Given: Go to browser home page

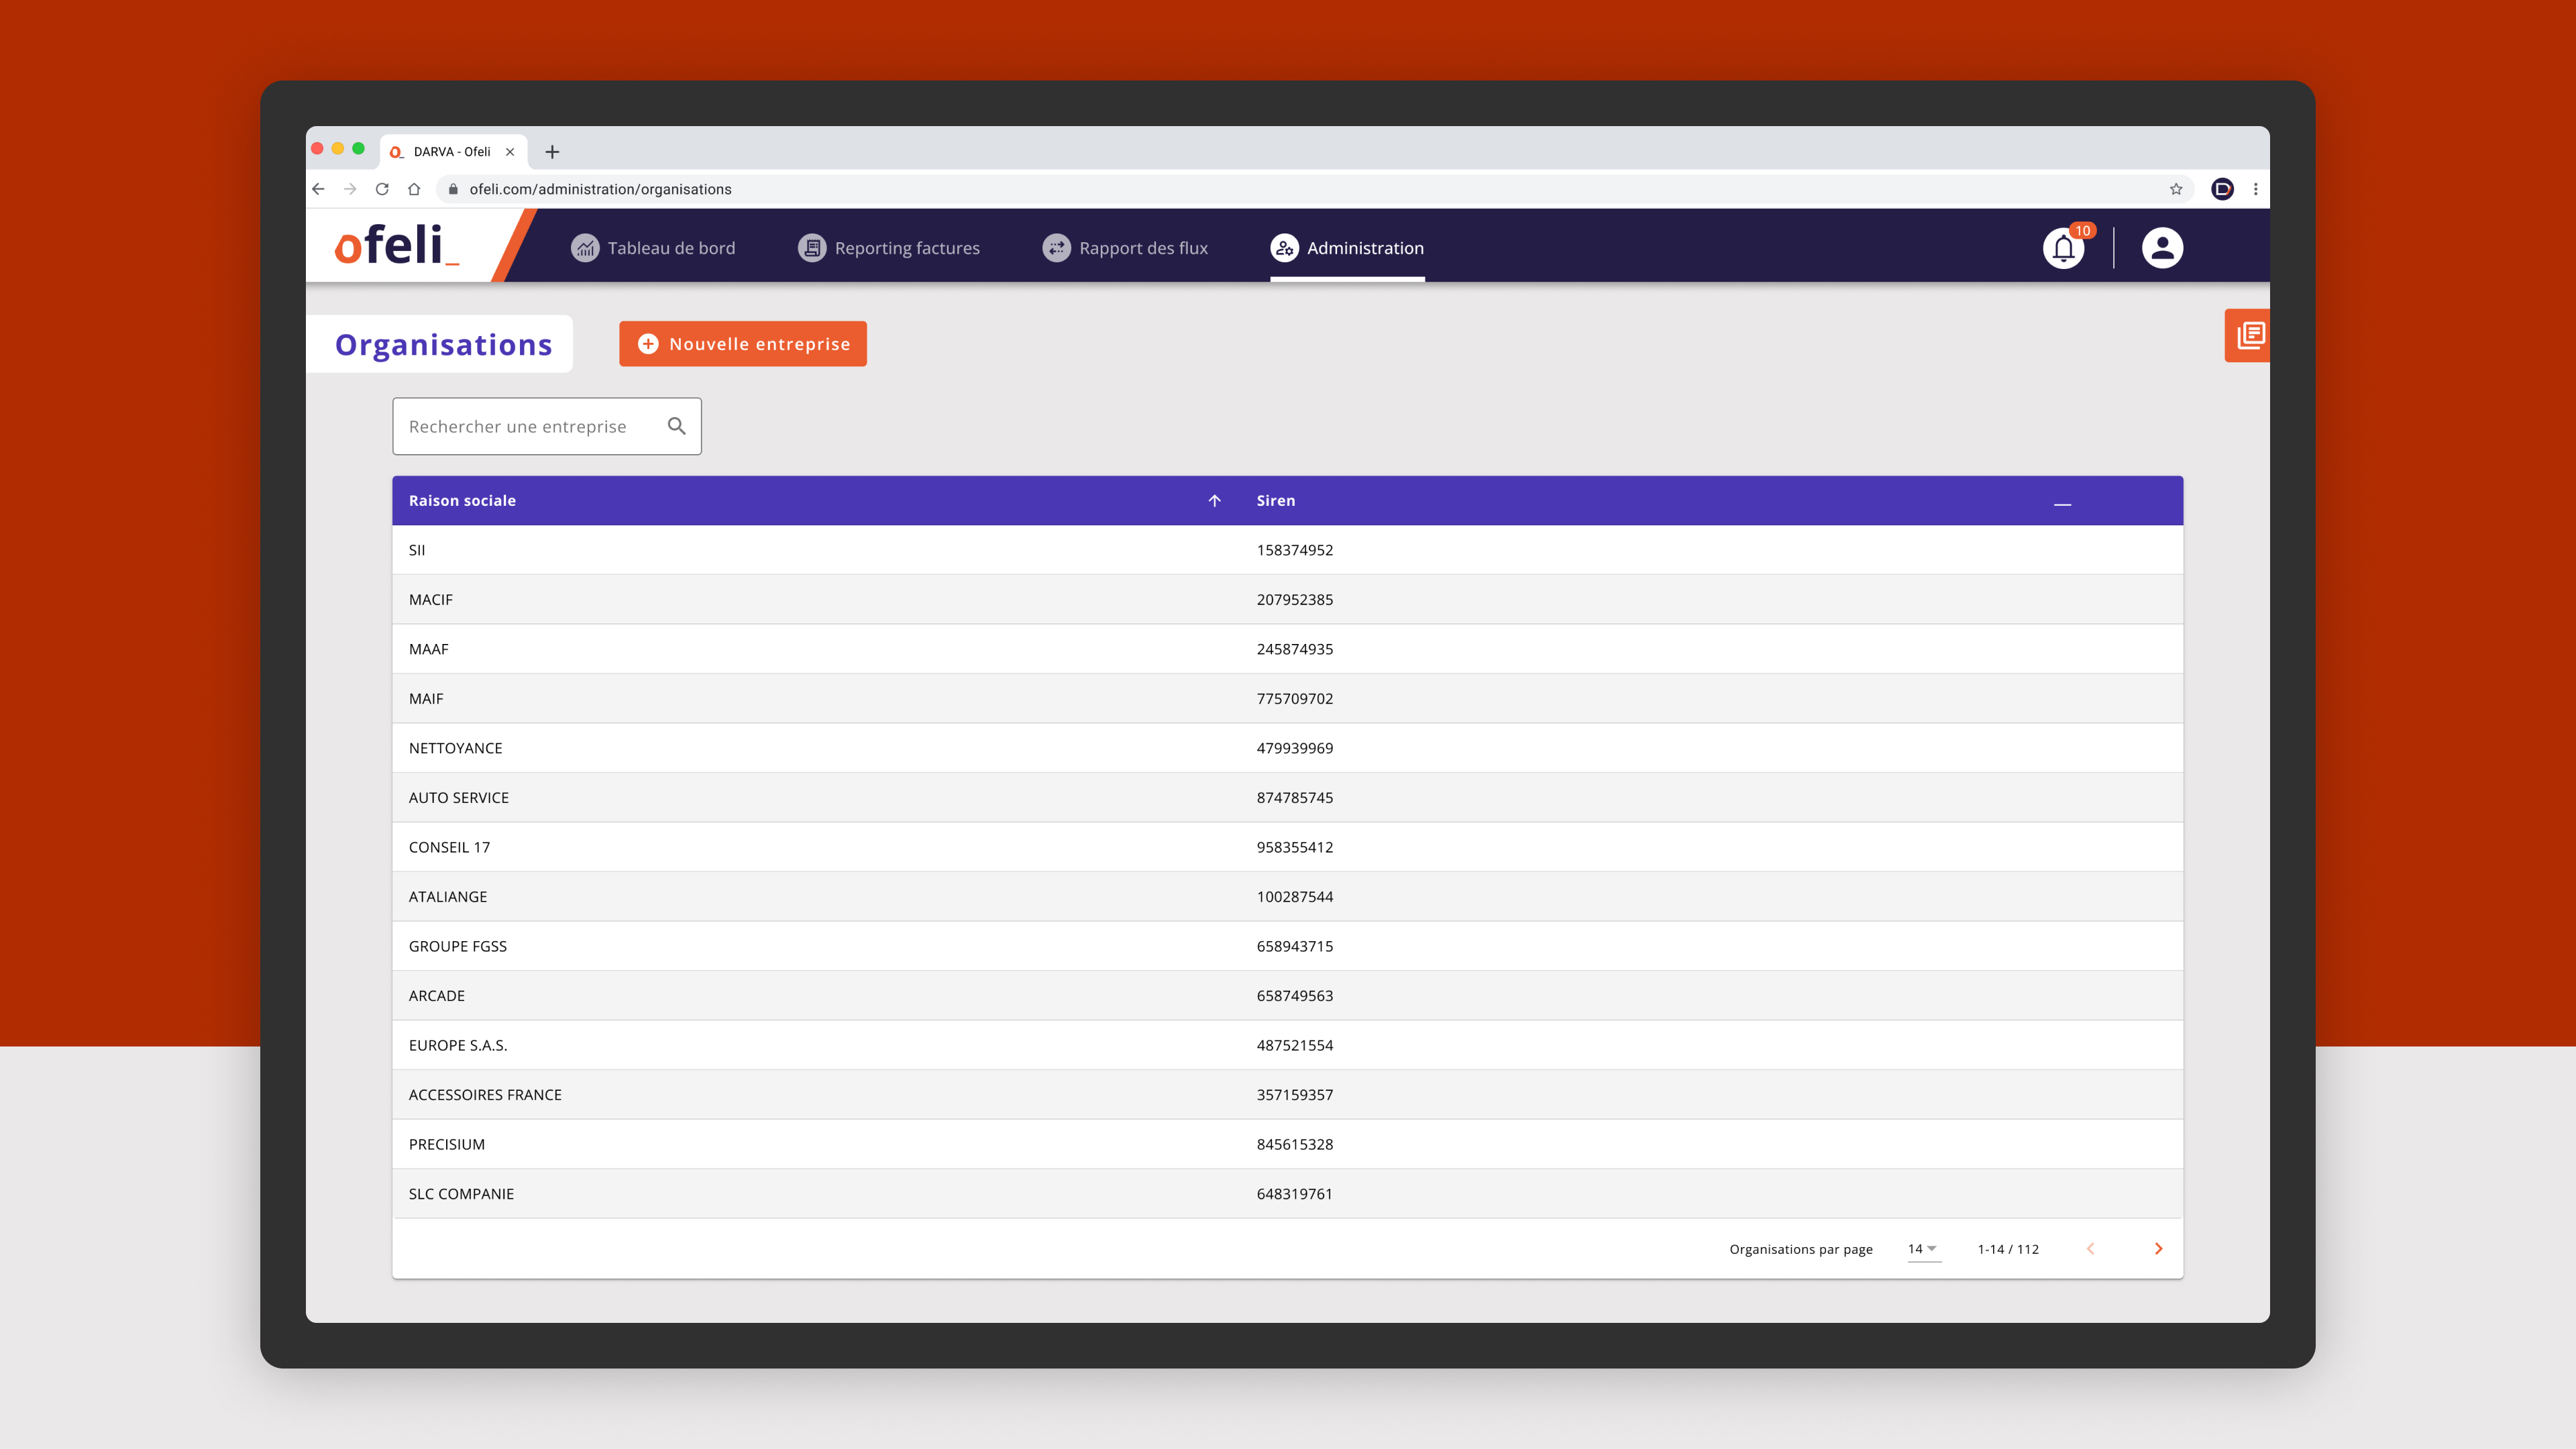Looking at the screenshot, I should click(x=414, y=189).
